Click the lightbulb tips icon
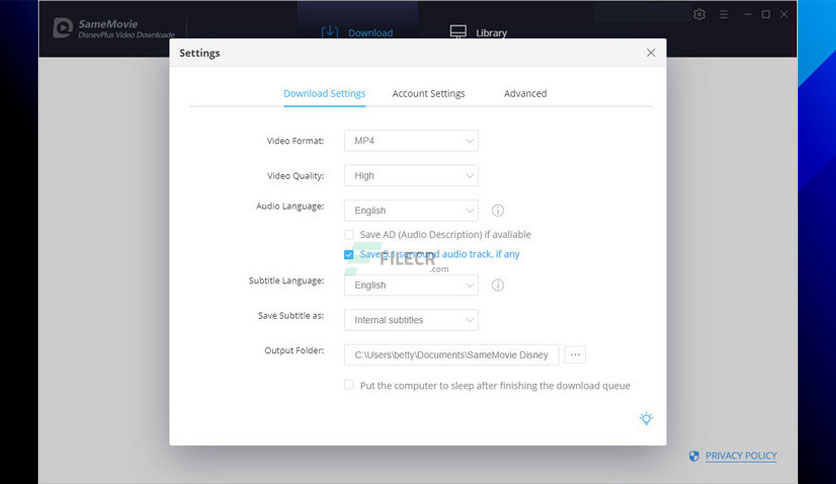Viewport: 836px width, 484px height. coord(646,419)
